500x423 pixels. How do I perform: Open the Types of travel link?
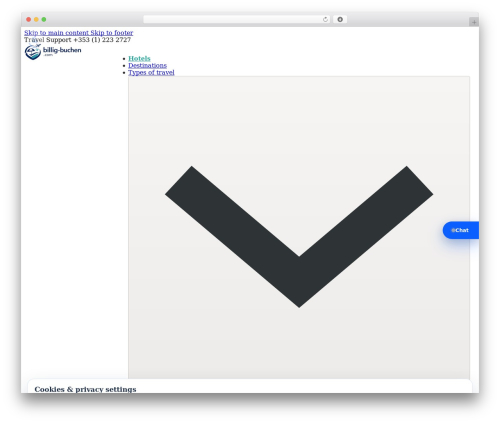click(151, 72)
